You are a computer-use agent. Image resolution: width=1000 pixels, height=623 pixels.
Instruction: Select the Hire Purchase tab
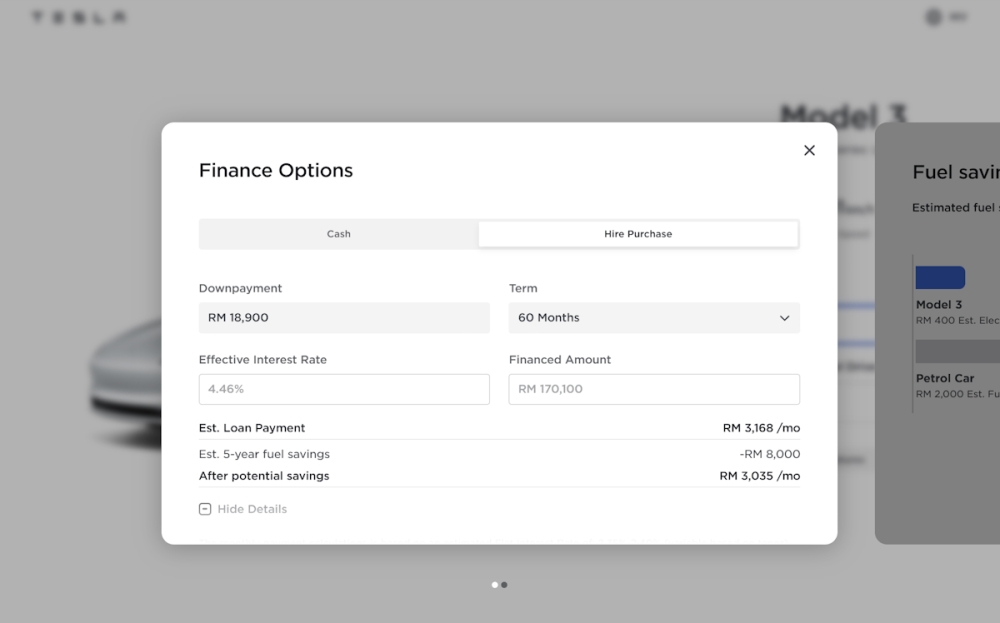coord(638,234)
